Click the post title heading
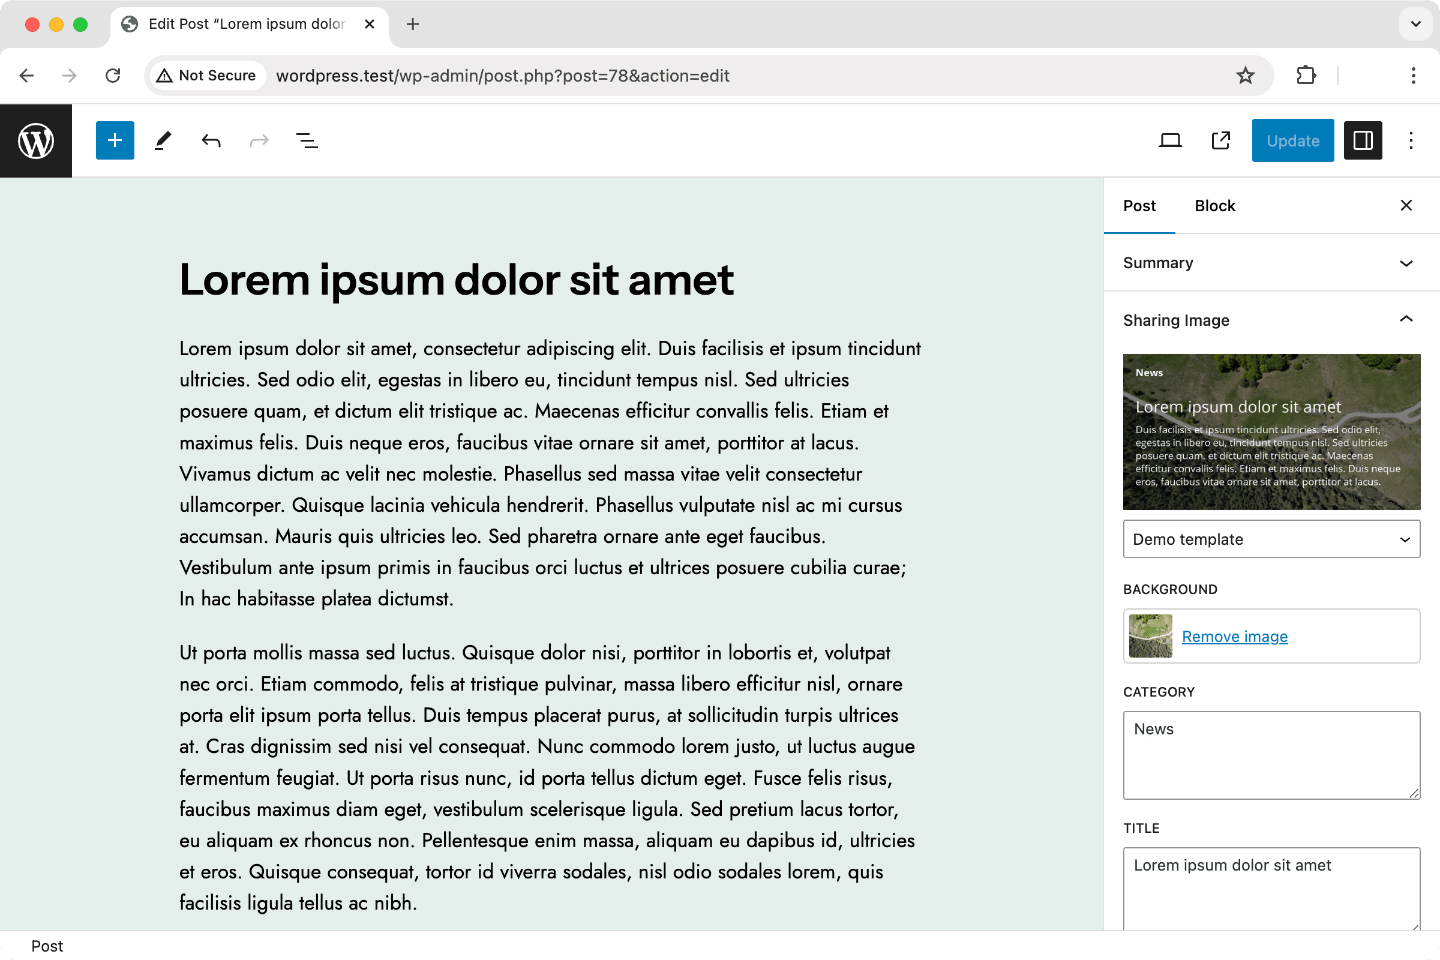Image resolution: width=1440 pixels, height=960 pixels. [457, 280]
